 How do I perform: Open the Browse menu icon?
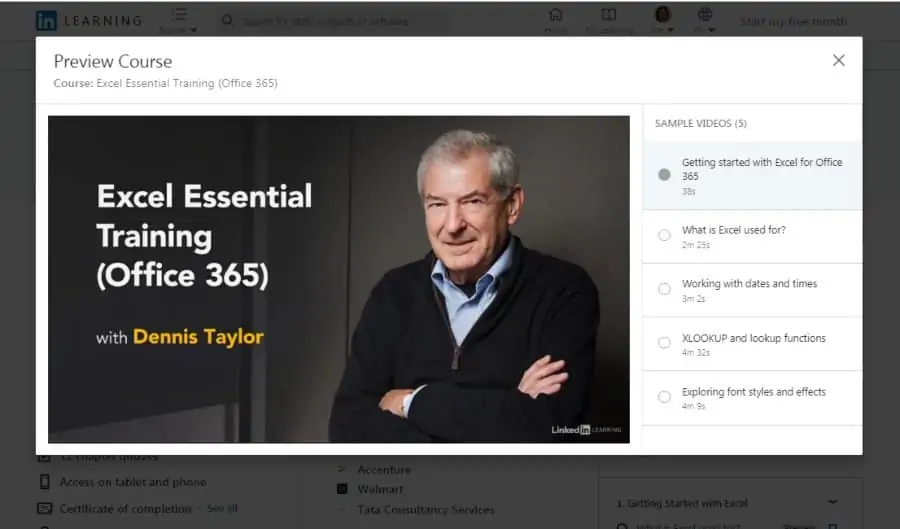coord(179,14)
